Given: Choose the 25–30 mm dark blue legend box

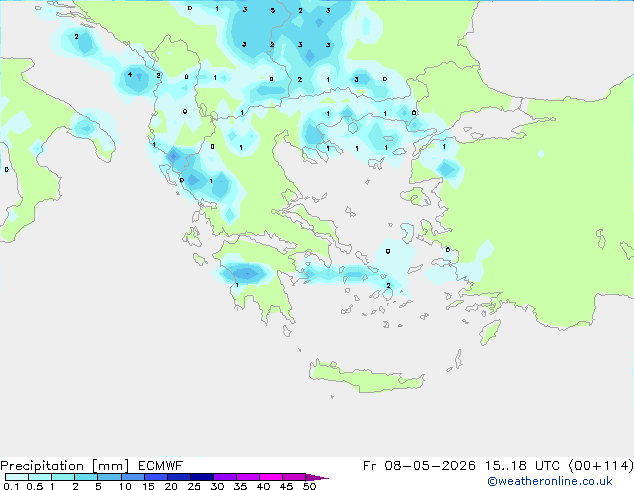Looking at the screenshot, I should 202,477.
